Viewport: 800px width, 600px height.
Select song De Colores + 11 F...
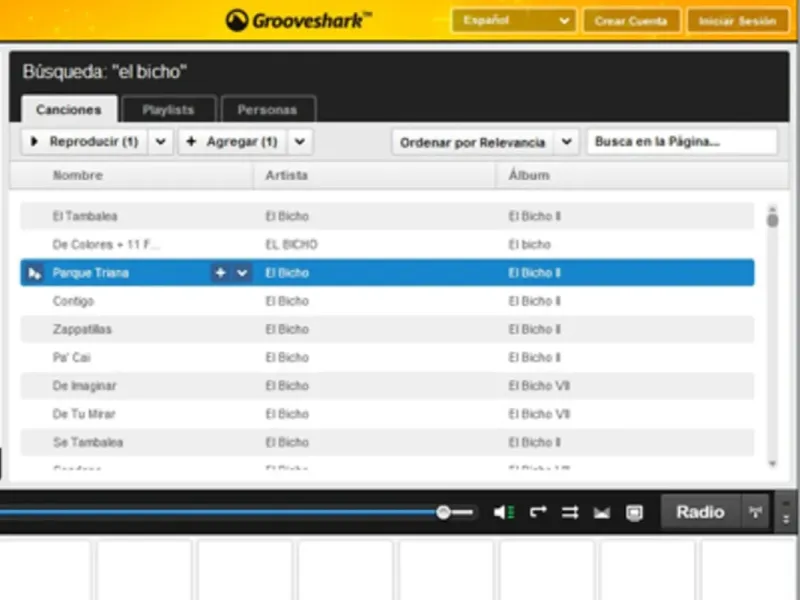coord(106,244)
